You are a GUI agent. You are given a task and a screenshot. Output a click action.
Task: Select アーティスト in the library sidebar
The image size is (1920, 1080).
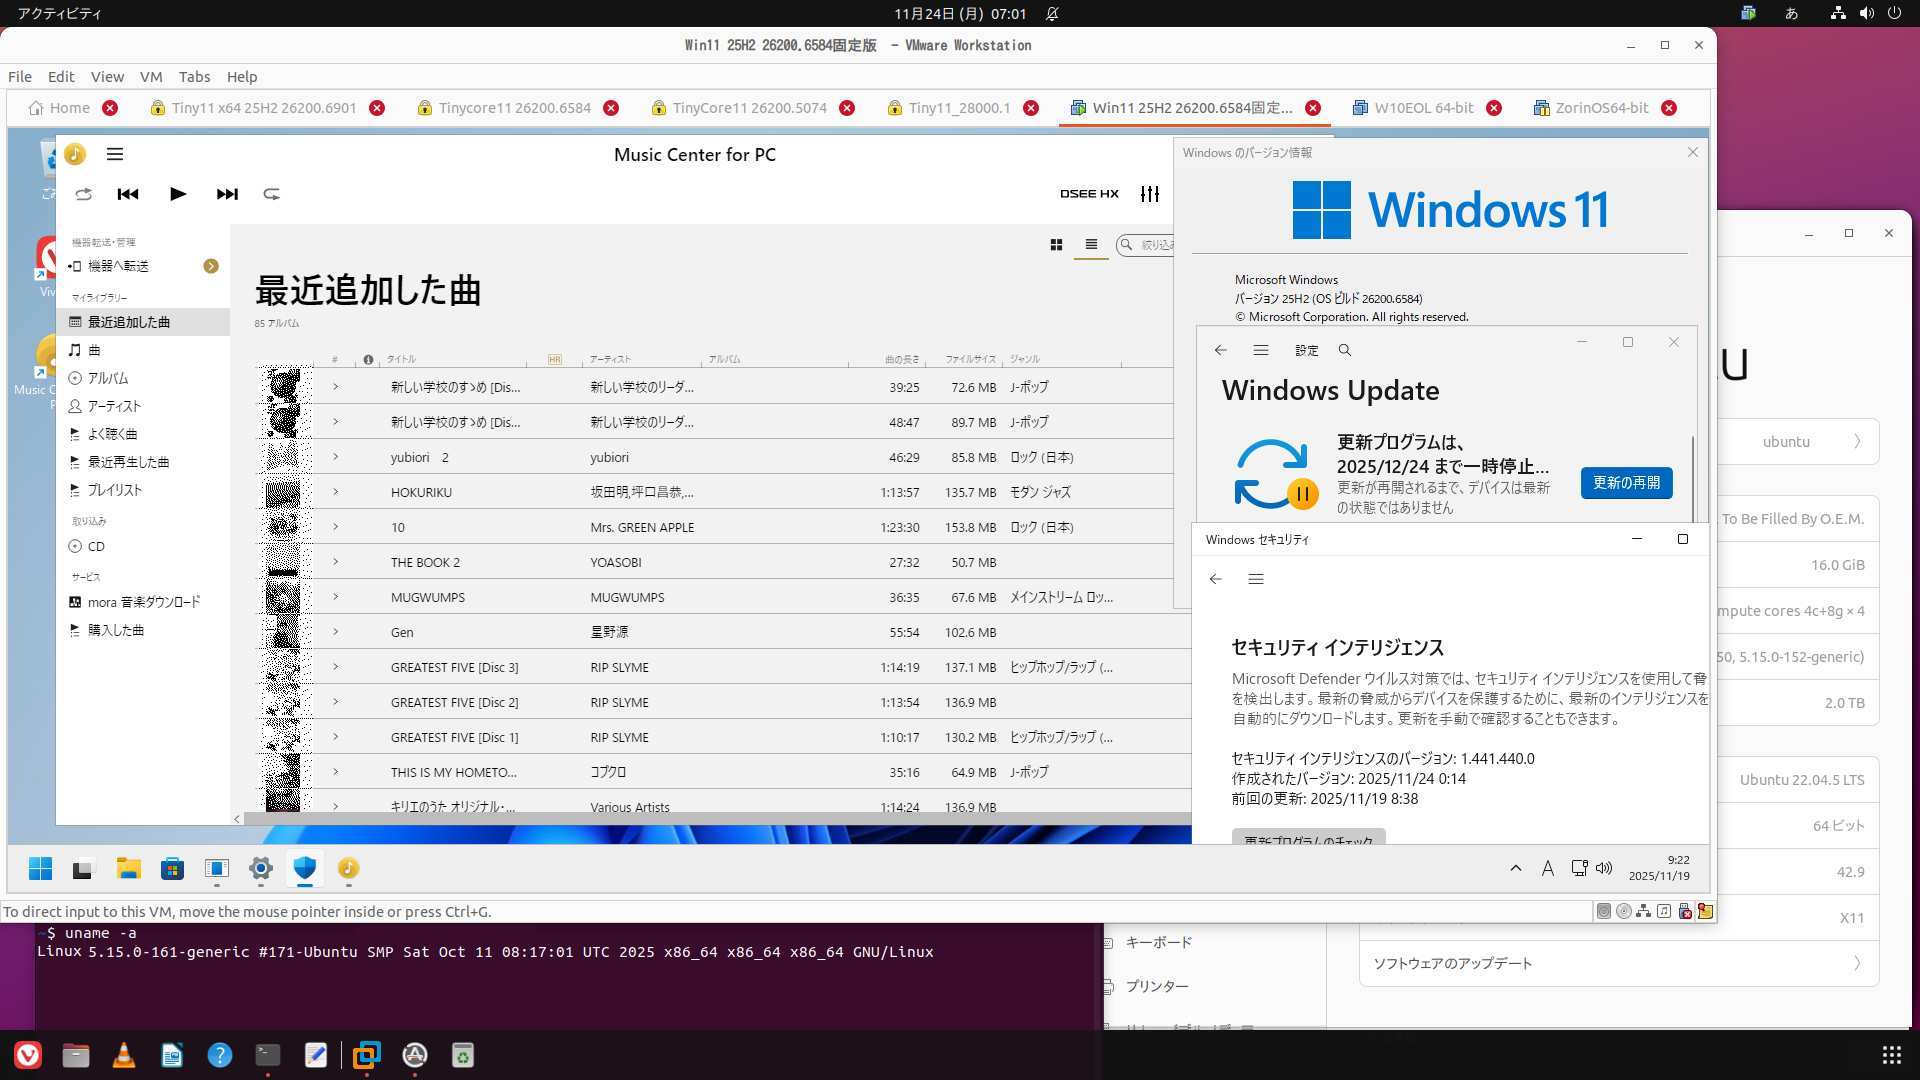pos(114,406)
